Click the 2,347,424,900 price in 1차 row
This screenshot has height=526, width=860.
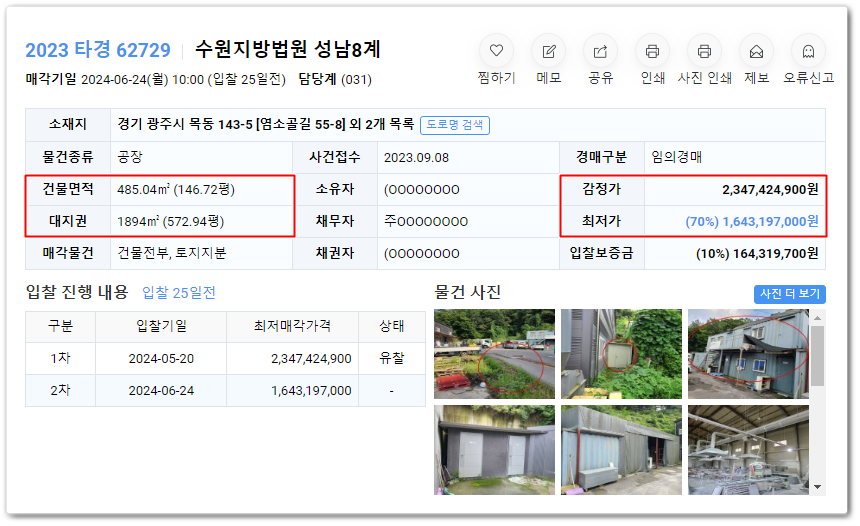tap(311, 359)
